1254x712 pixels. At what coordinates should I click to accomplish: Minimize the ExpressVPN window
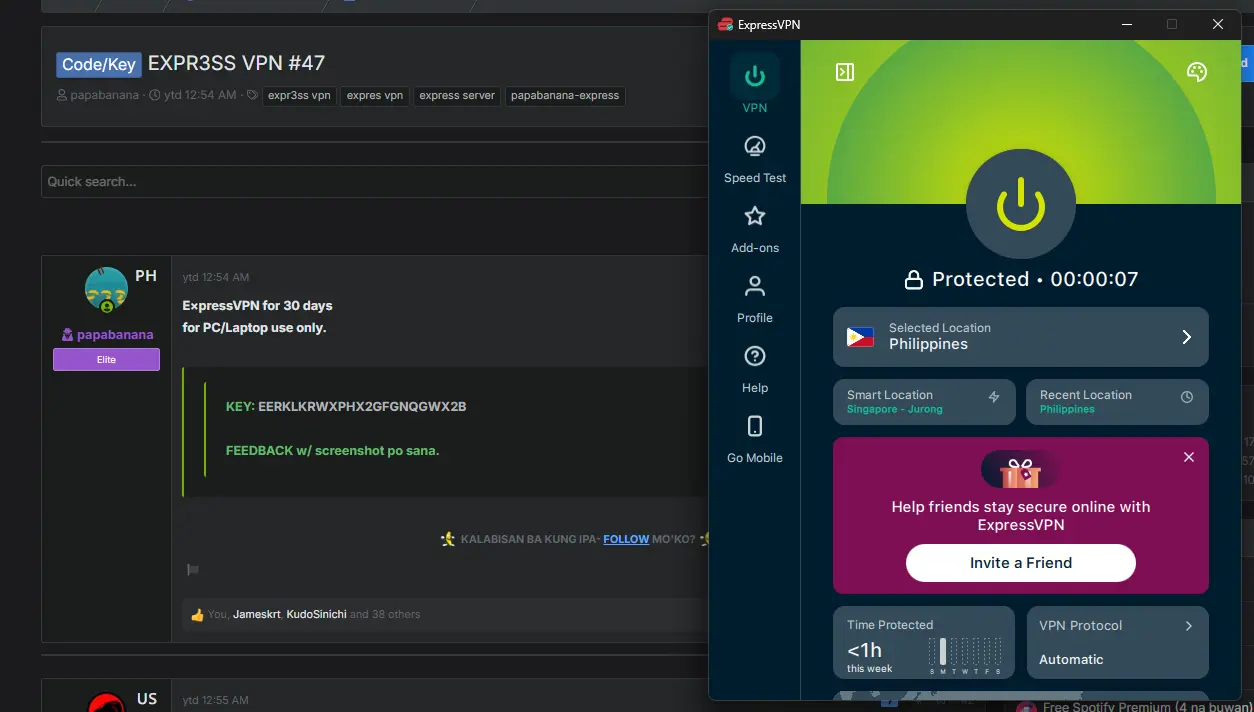pos(1126,24)
